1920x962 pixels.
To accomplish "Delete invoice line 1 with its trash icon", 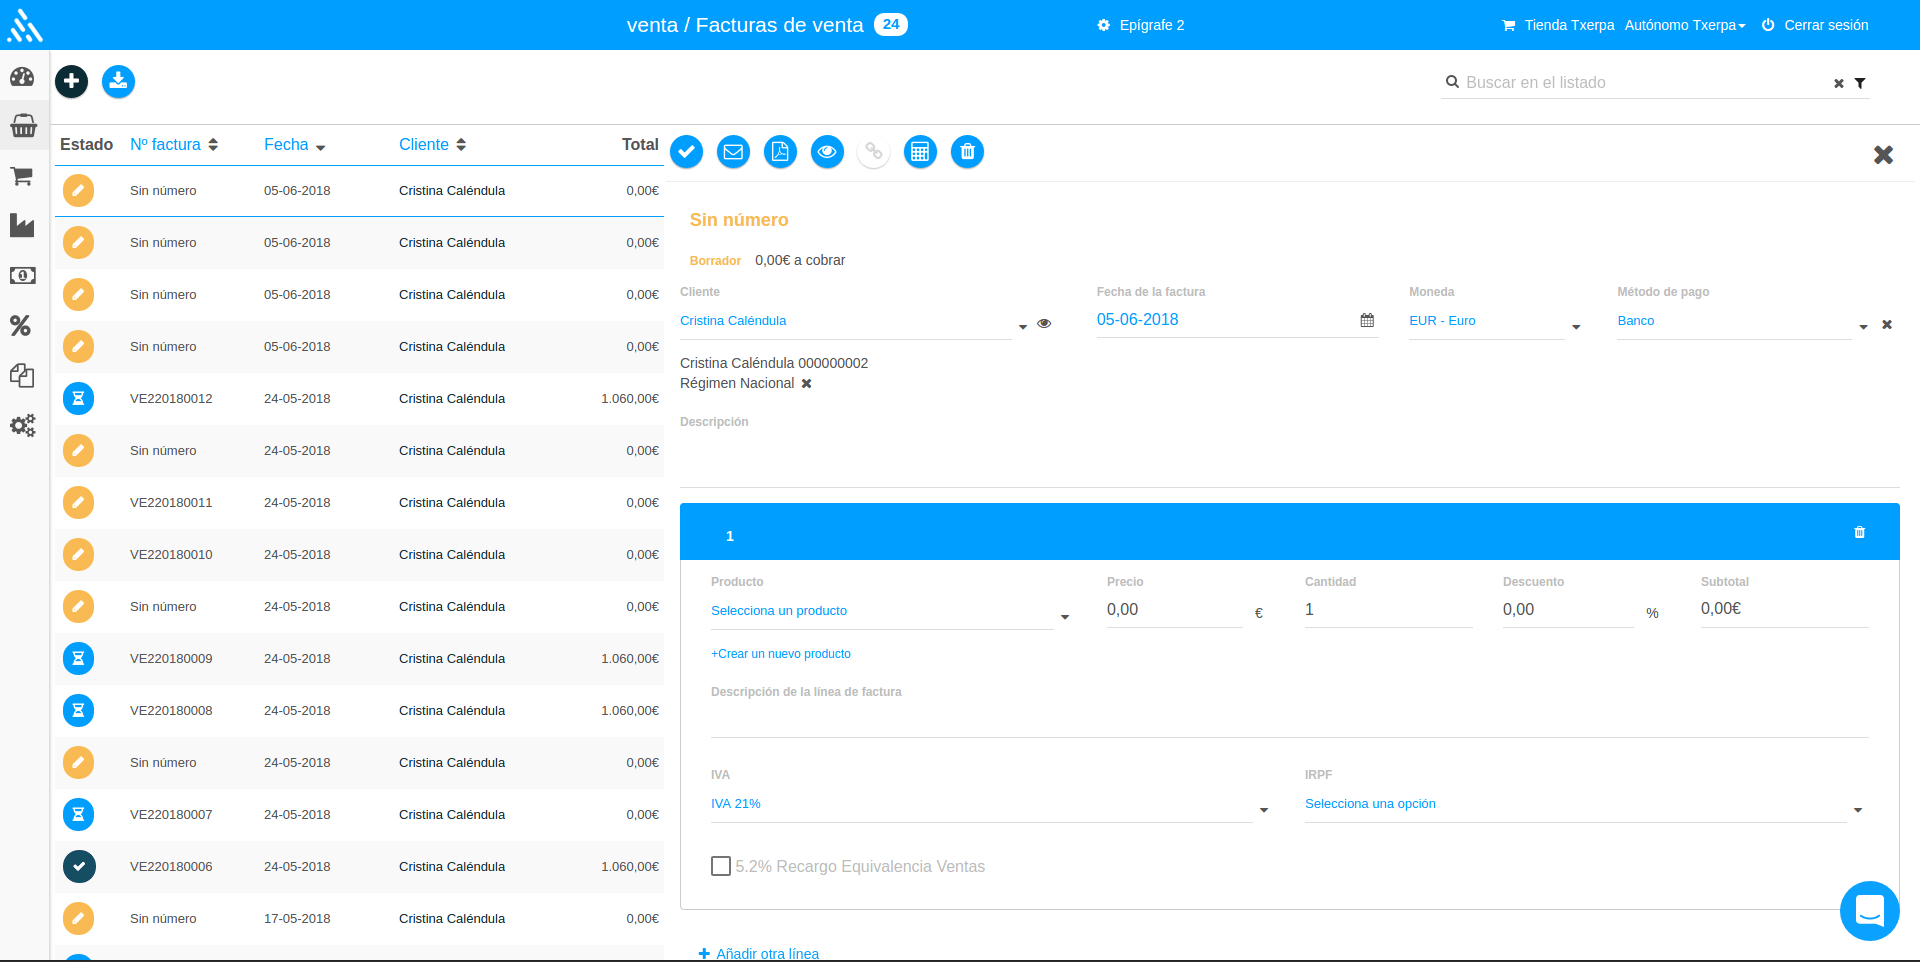I will tap(1860, 532).
